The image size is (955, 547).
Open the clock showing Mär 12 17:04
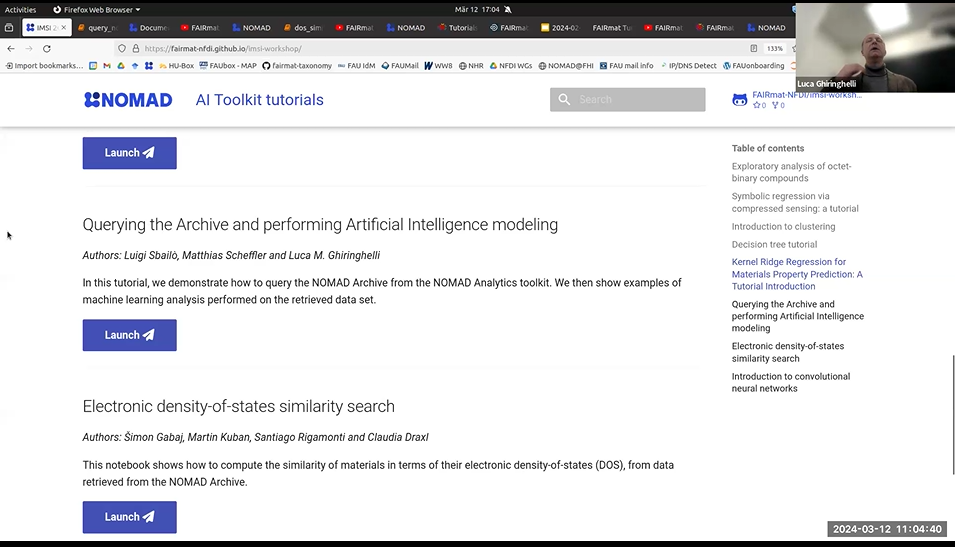pos(477,9)
